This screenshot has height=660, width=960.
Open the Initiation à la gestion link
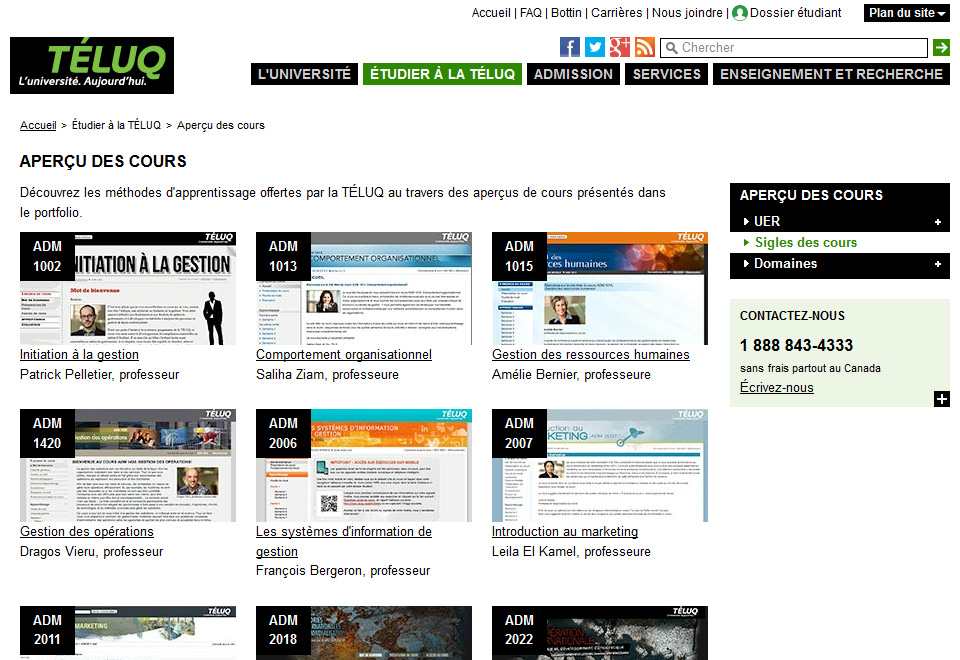[79, 354]
